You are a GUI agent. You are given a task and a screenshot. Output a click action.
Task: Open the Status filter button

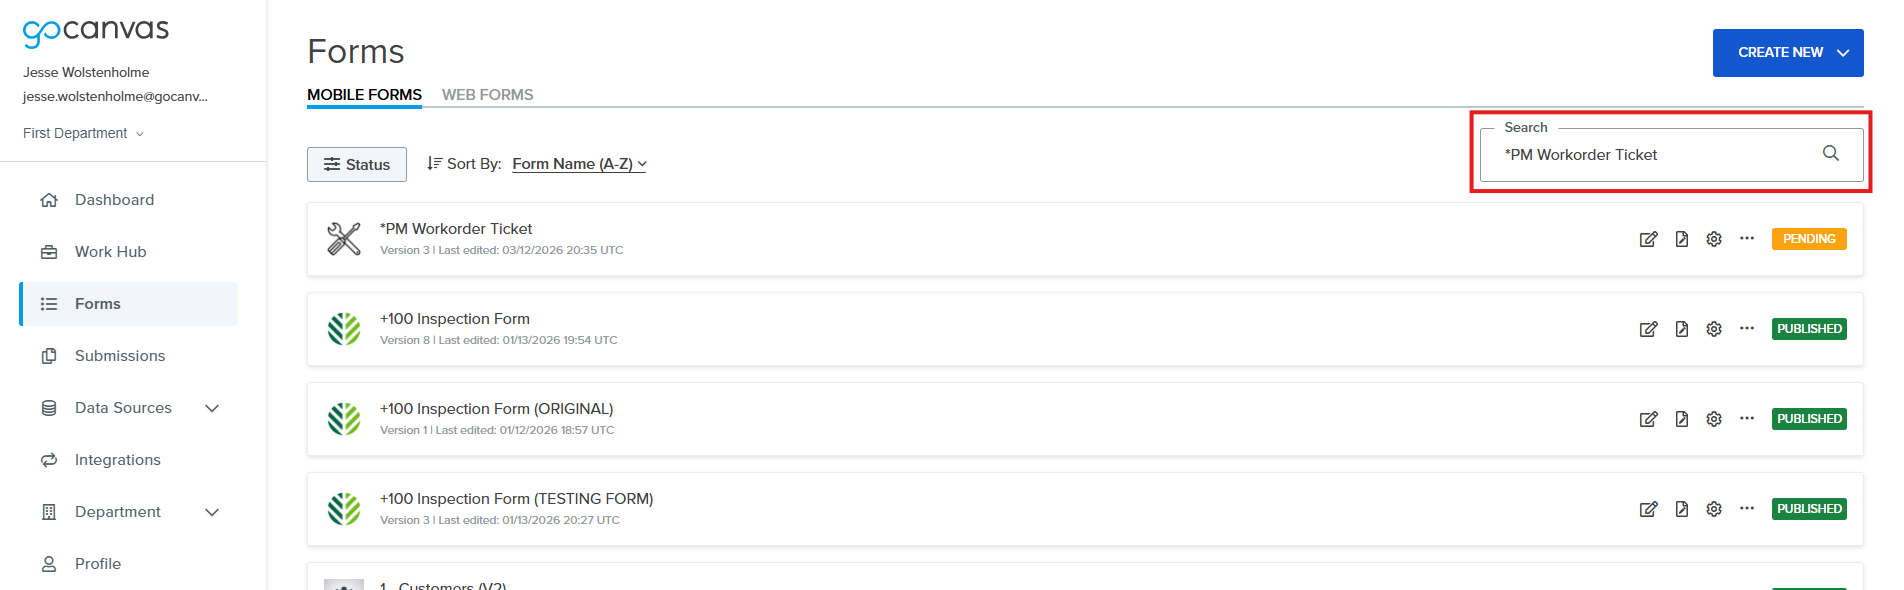click(357, 165)
